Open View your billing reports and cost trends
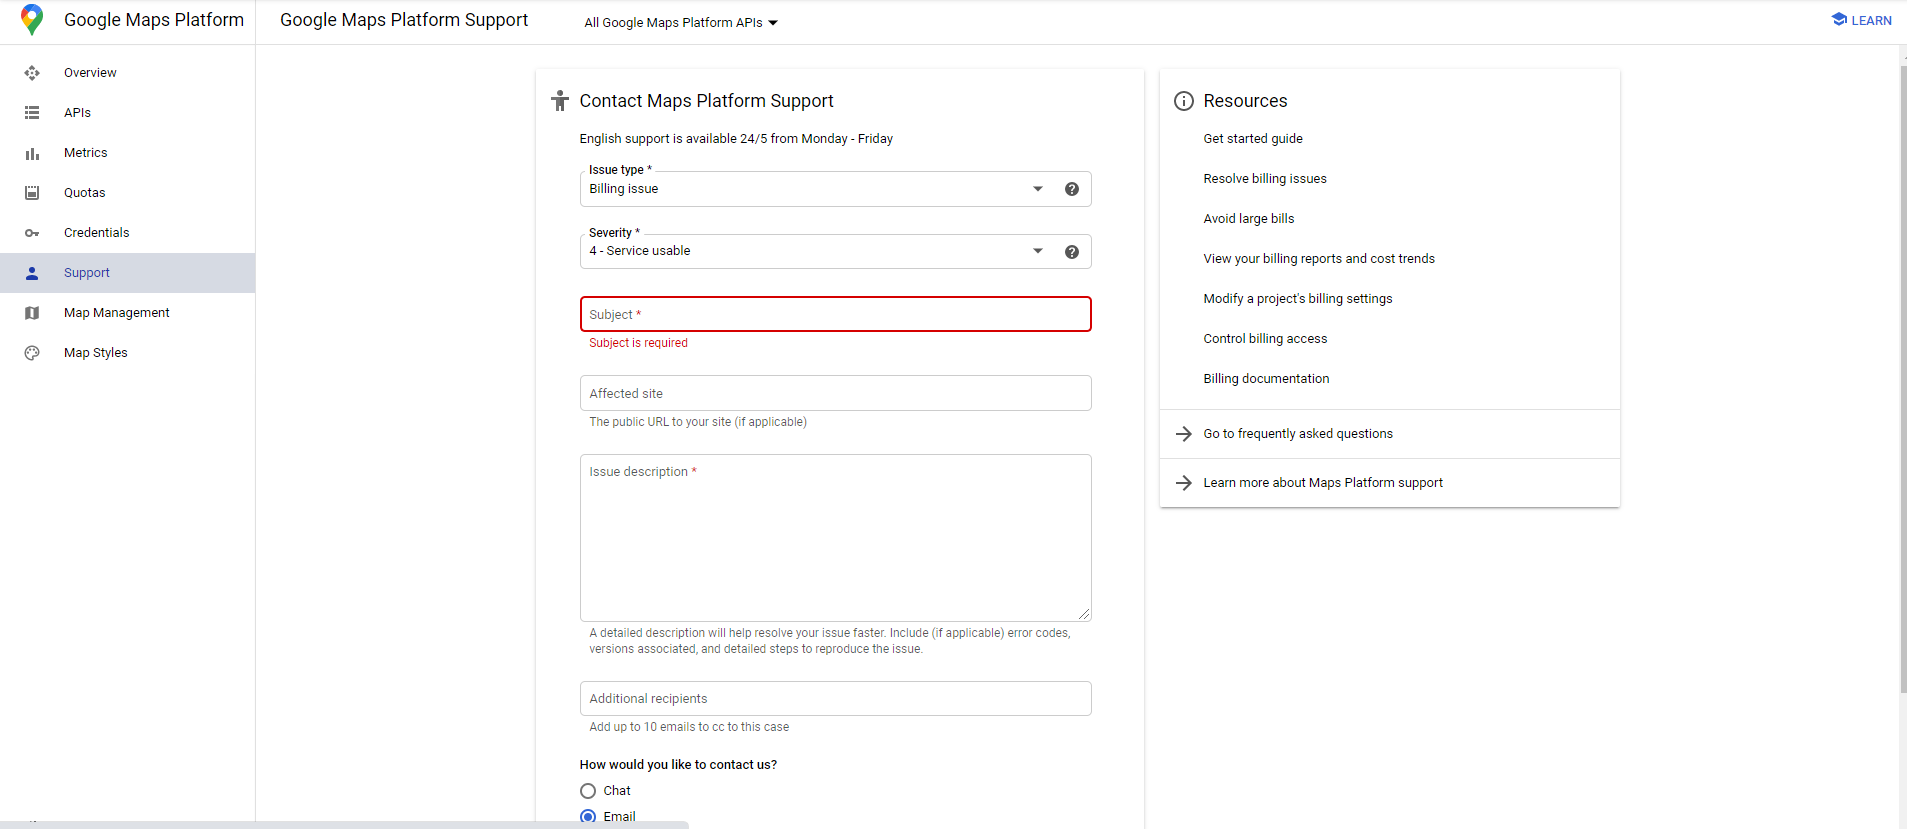The image size is (1907, 829). pos(1319,259)
